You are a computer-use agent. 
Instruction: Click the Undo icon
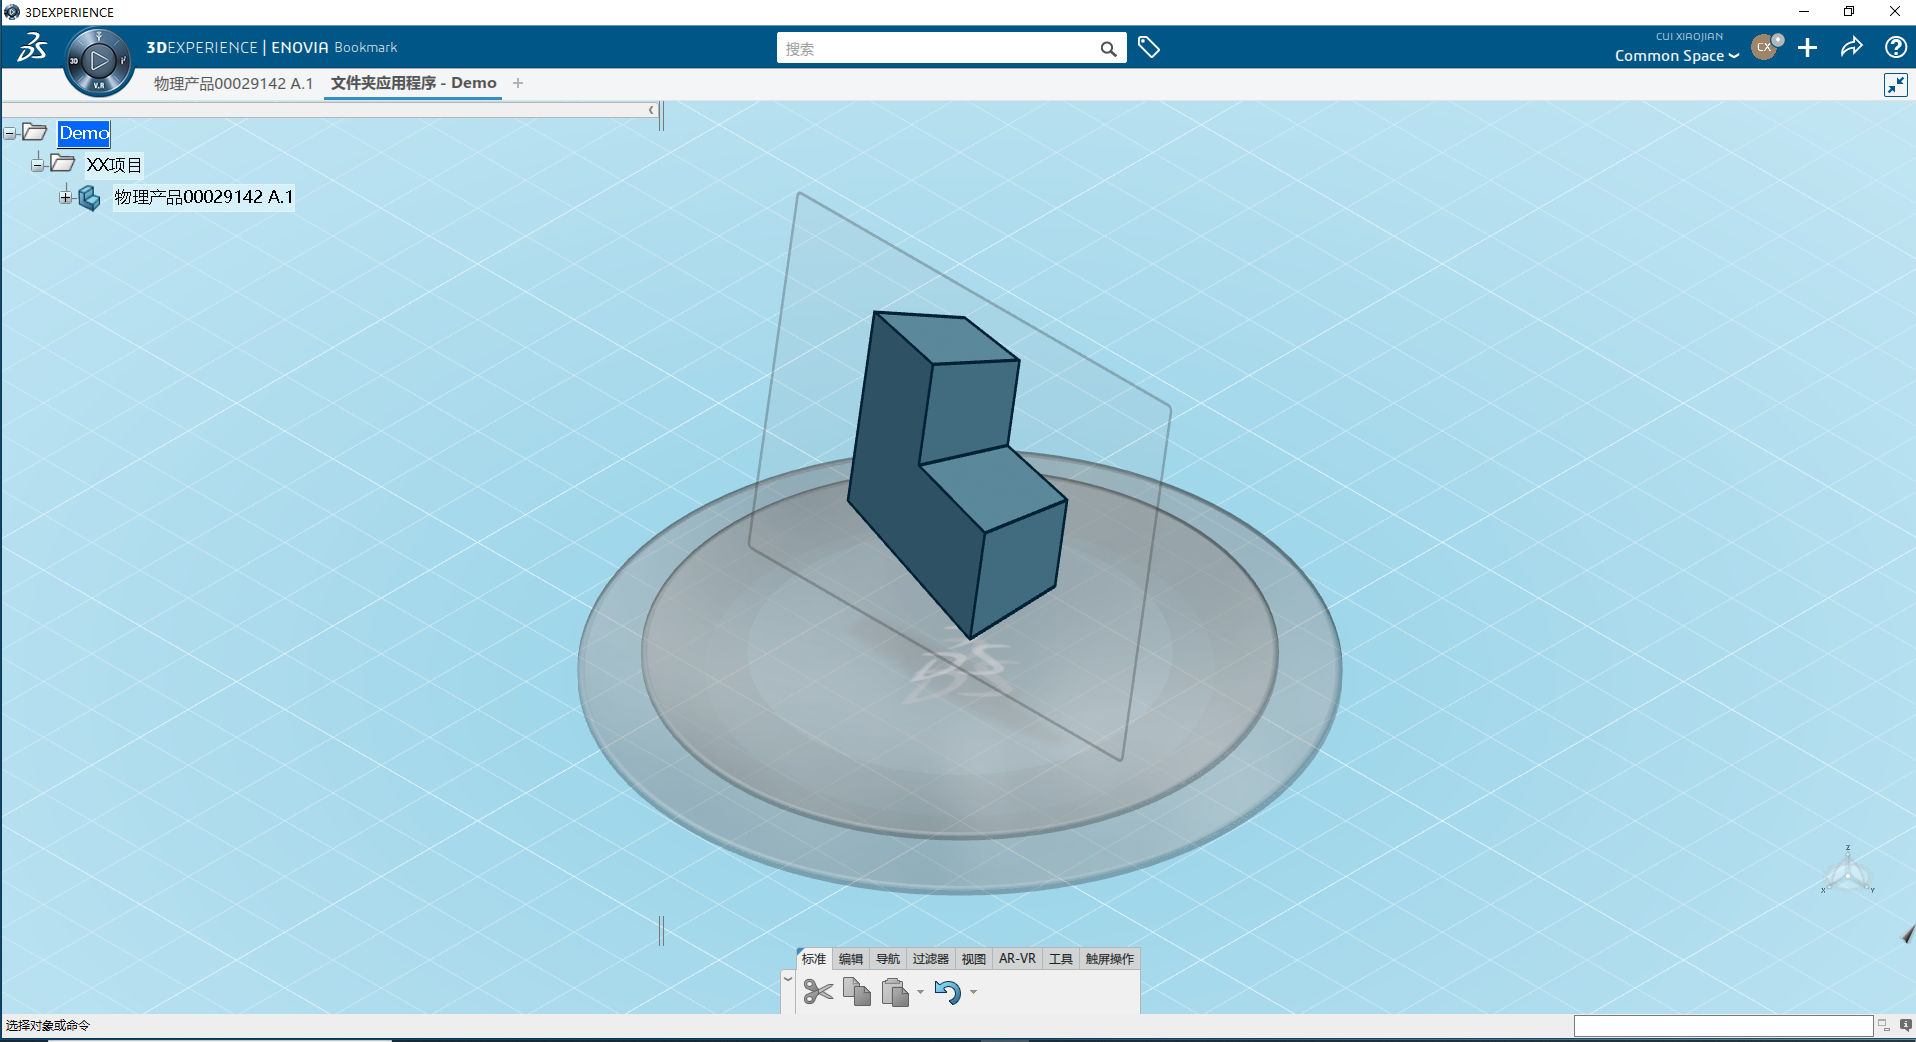(948, 991)
